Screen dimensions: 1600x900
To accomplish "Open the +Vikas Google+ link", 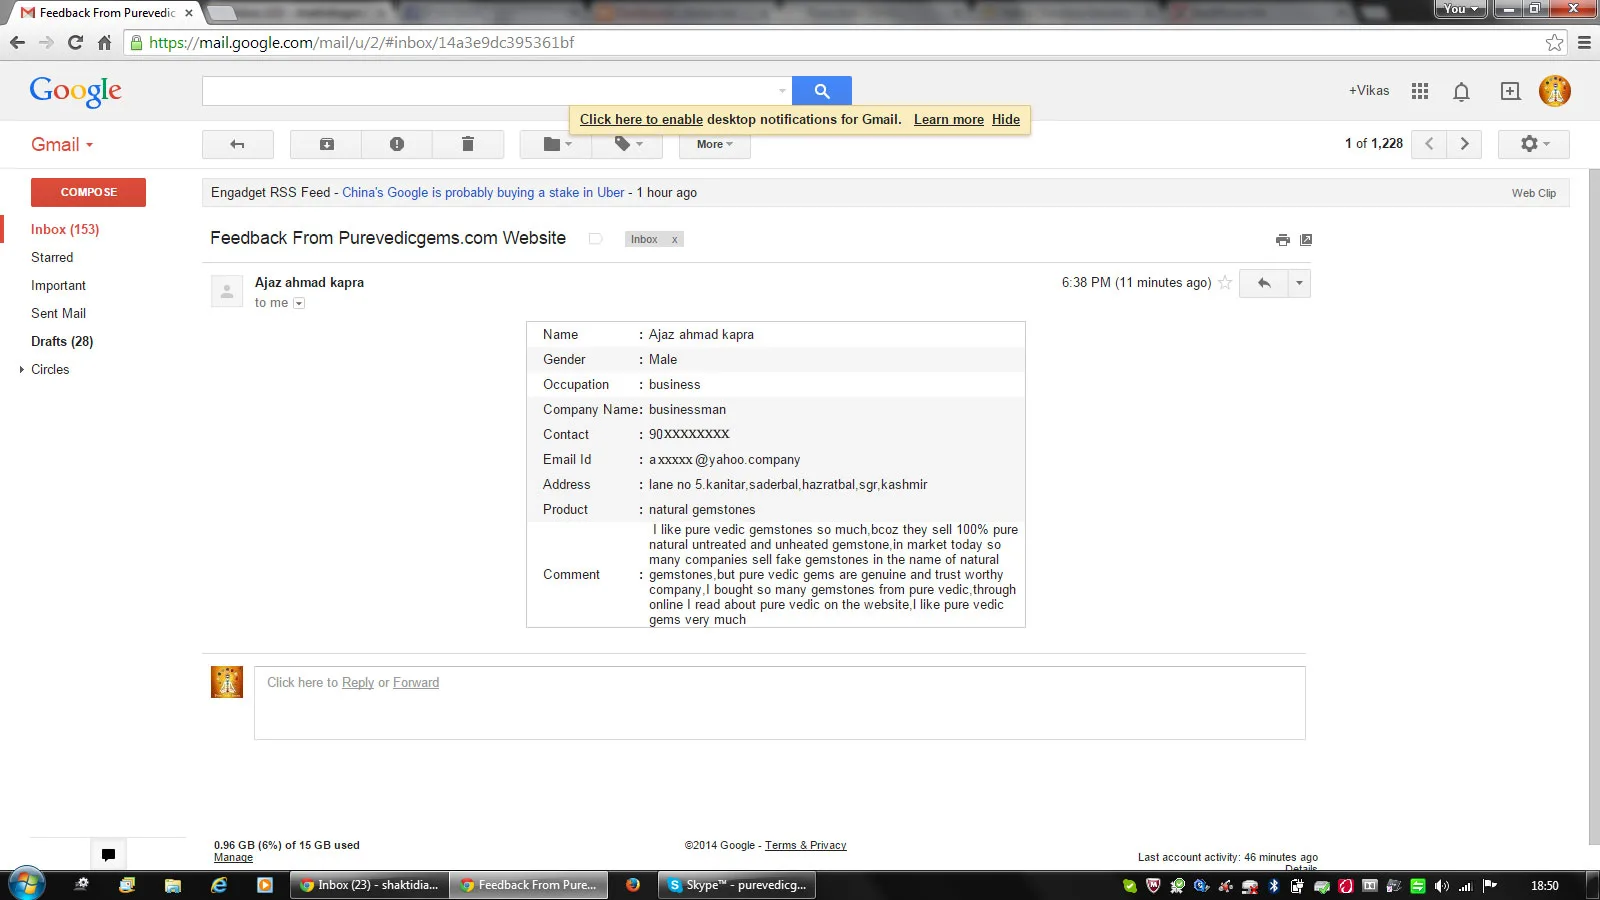I will pyautogui.click(x=1369, y=90).
